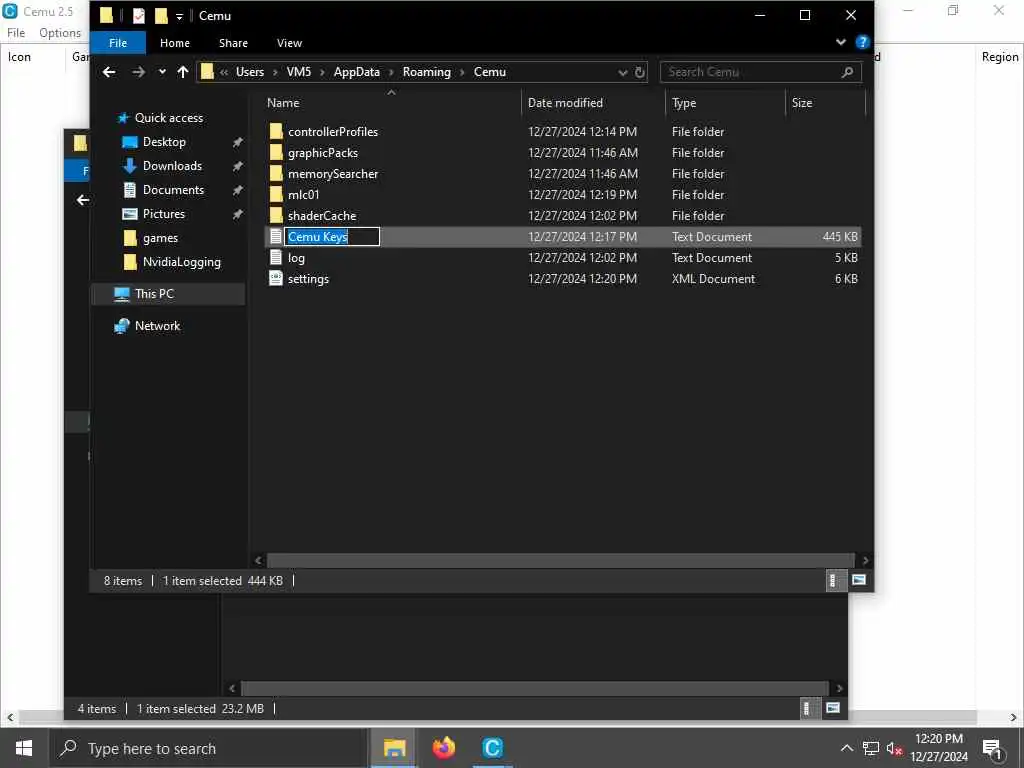Open Downloads in navigation pane
The width and height of the screenshot is (1024, 768).
point(172,166)
